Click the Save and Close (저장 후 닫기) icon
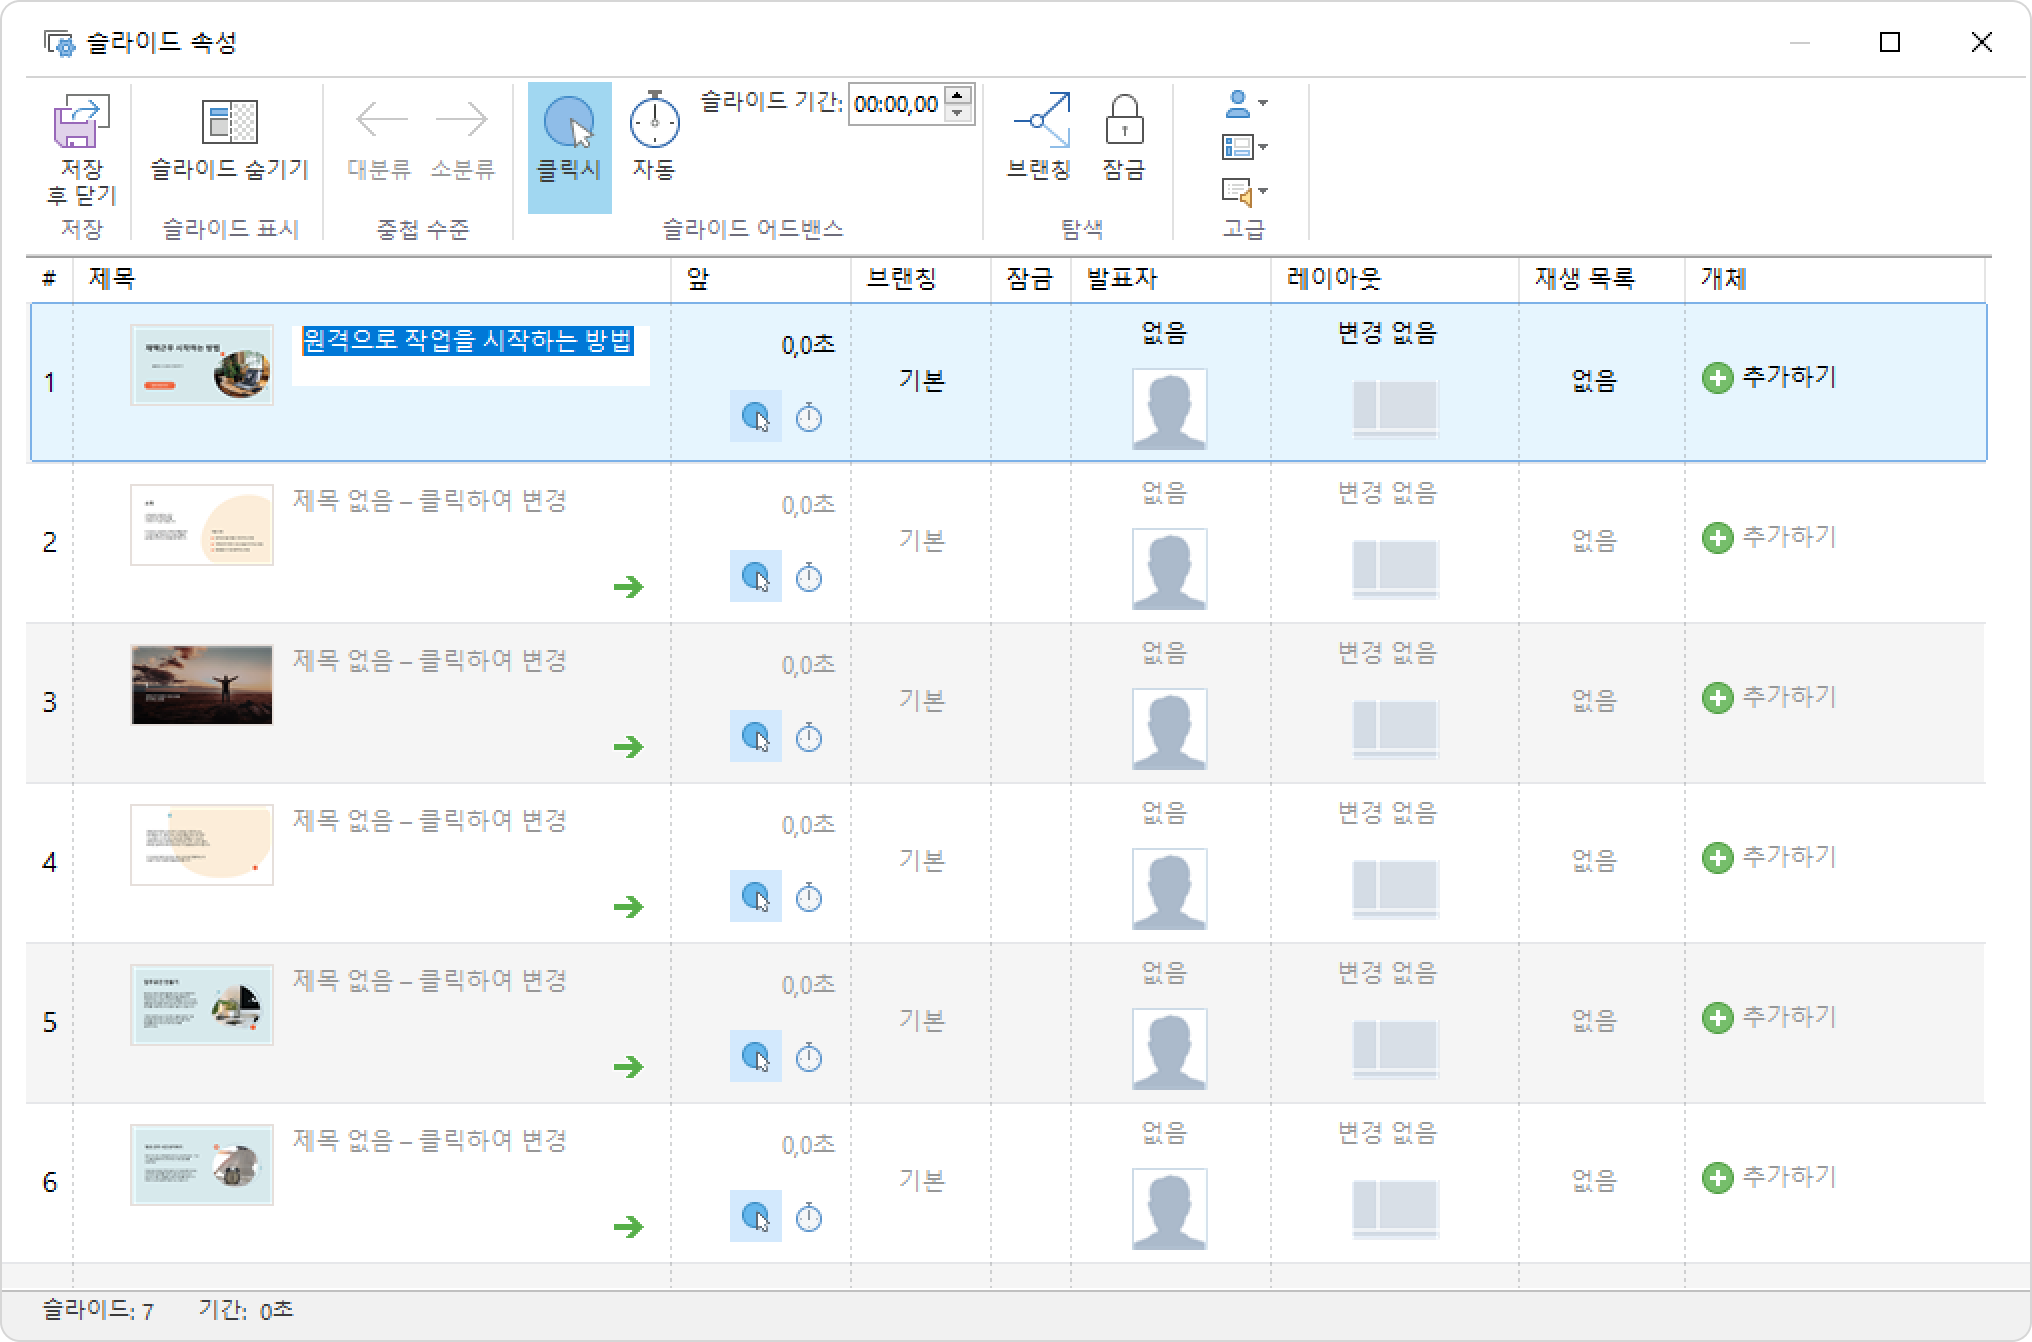The width and height of the screenshot is (2032, 1342). point(81,123)
